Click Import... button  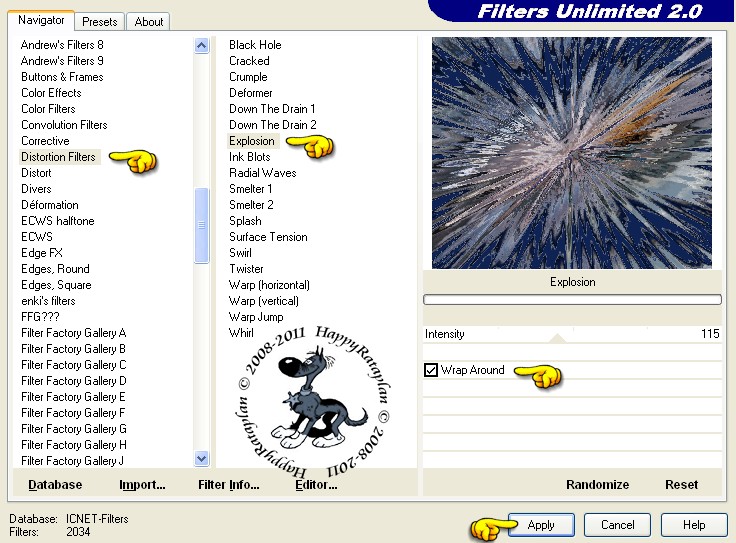[142, 485]
